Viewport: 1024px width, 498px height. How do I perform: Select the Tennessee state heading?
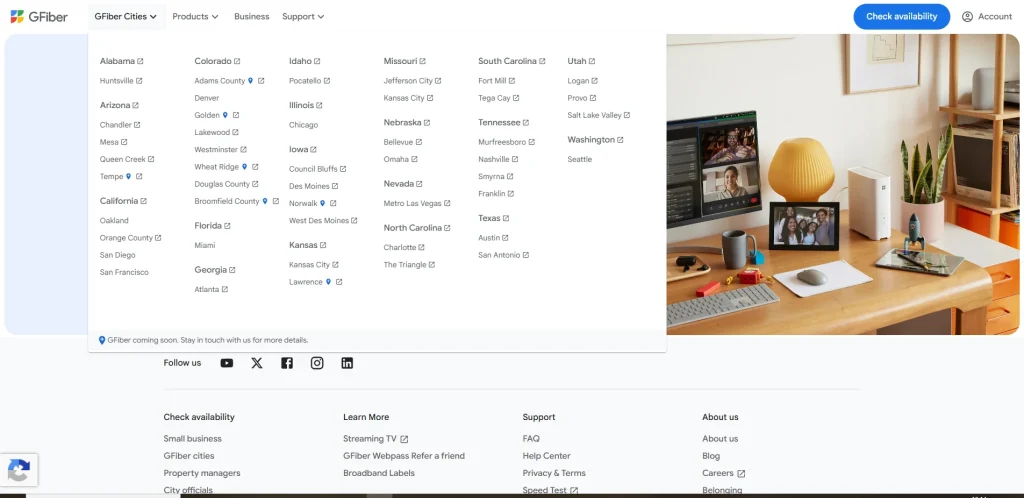pos(499,123)
